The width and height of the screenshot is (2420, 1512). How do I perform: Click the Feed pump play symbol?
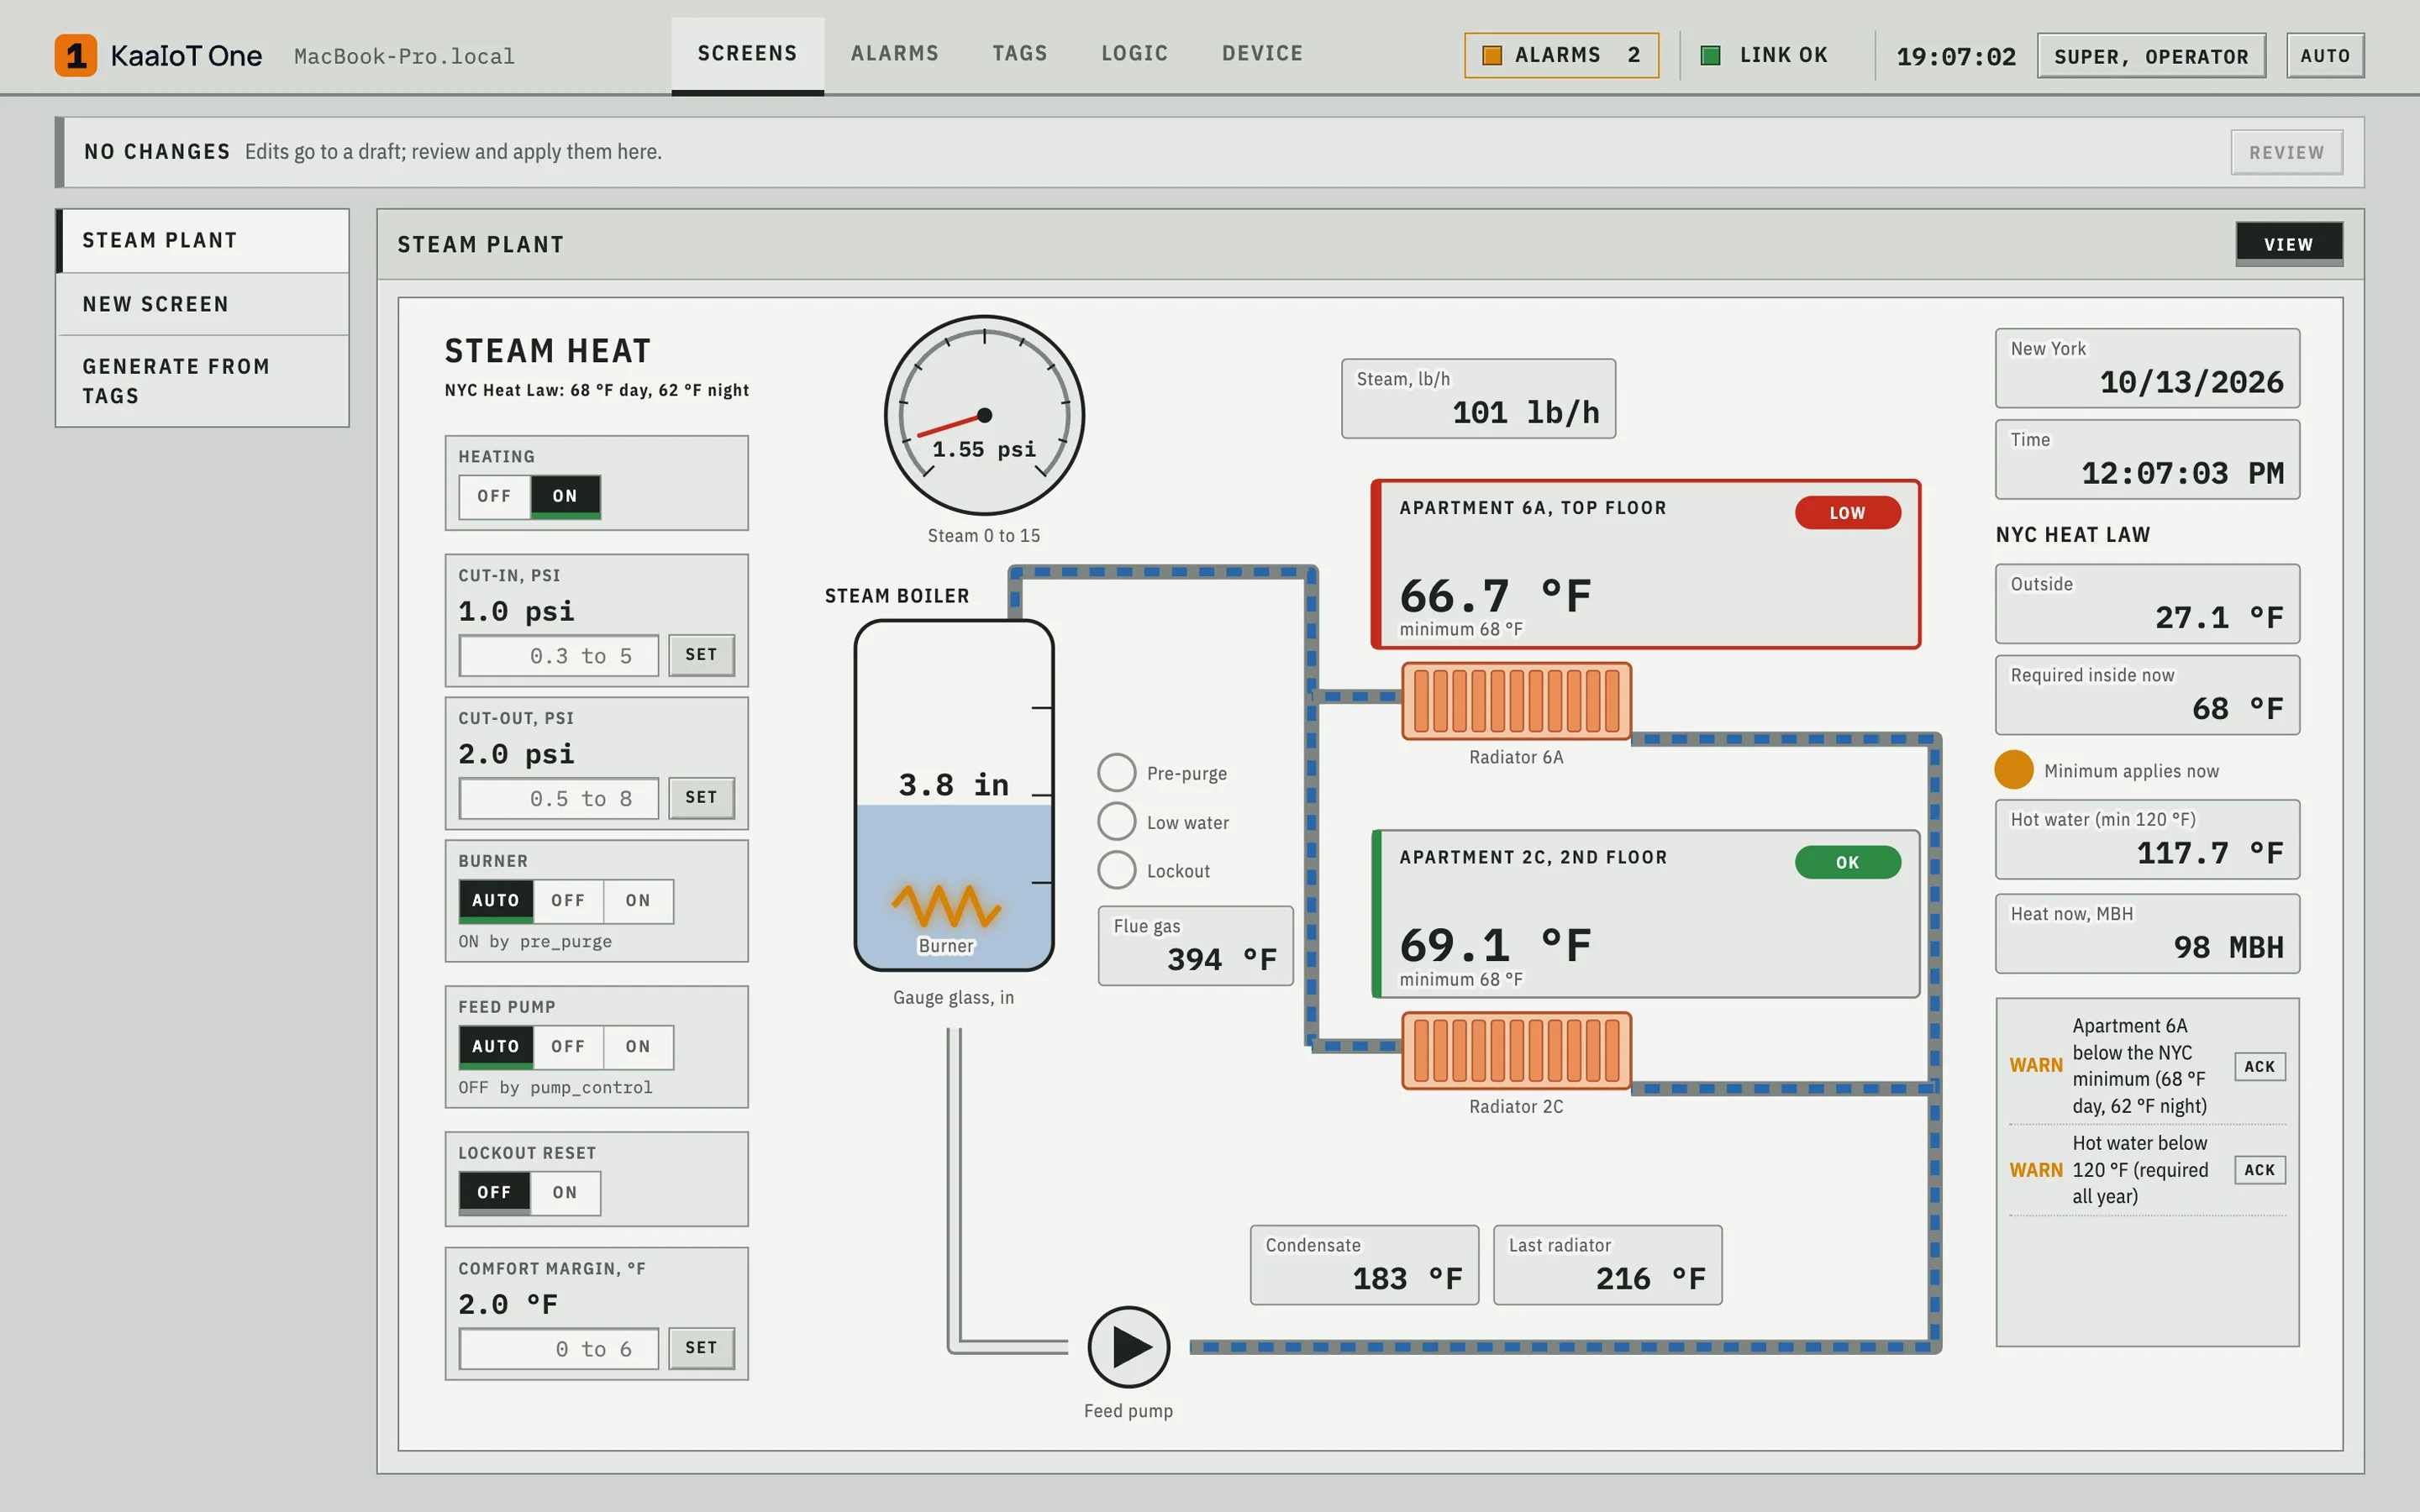point(1129,1346)
